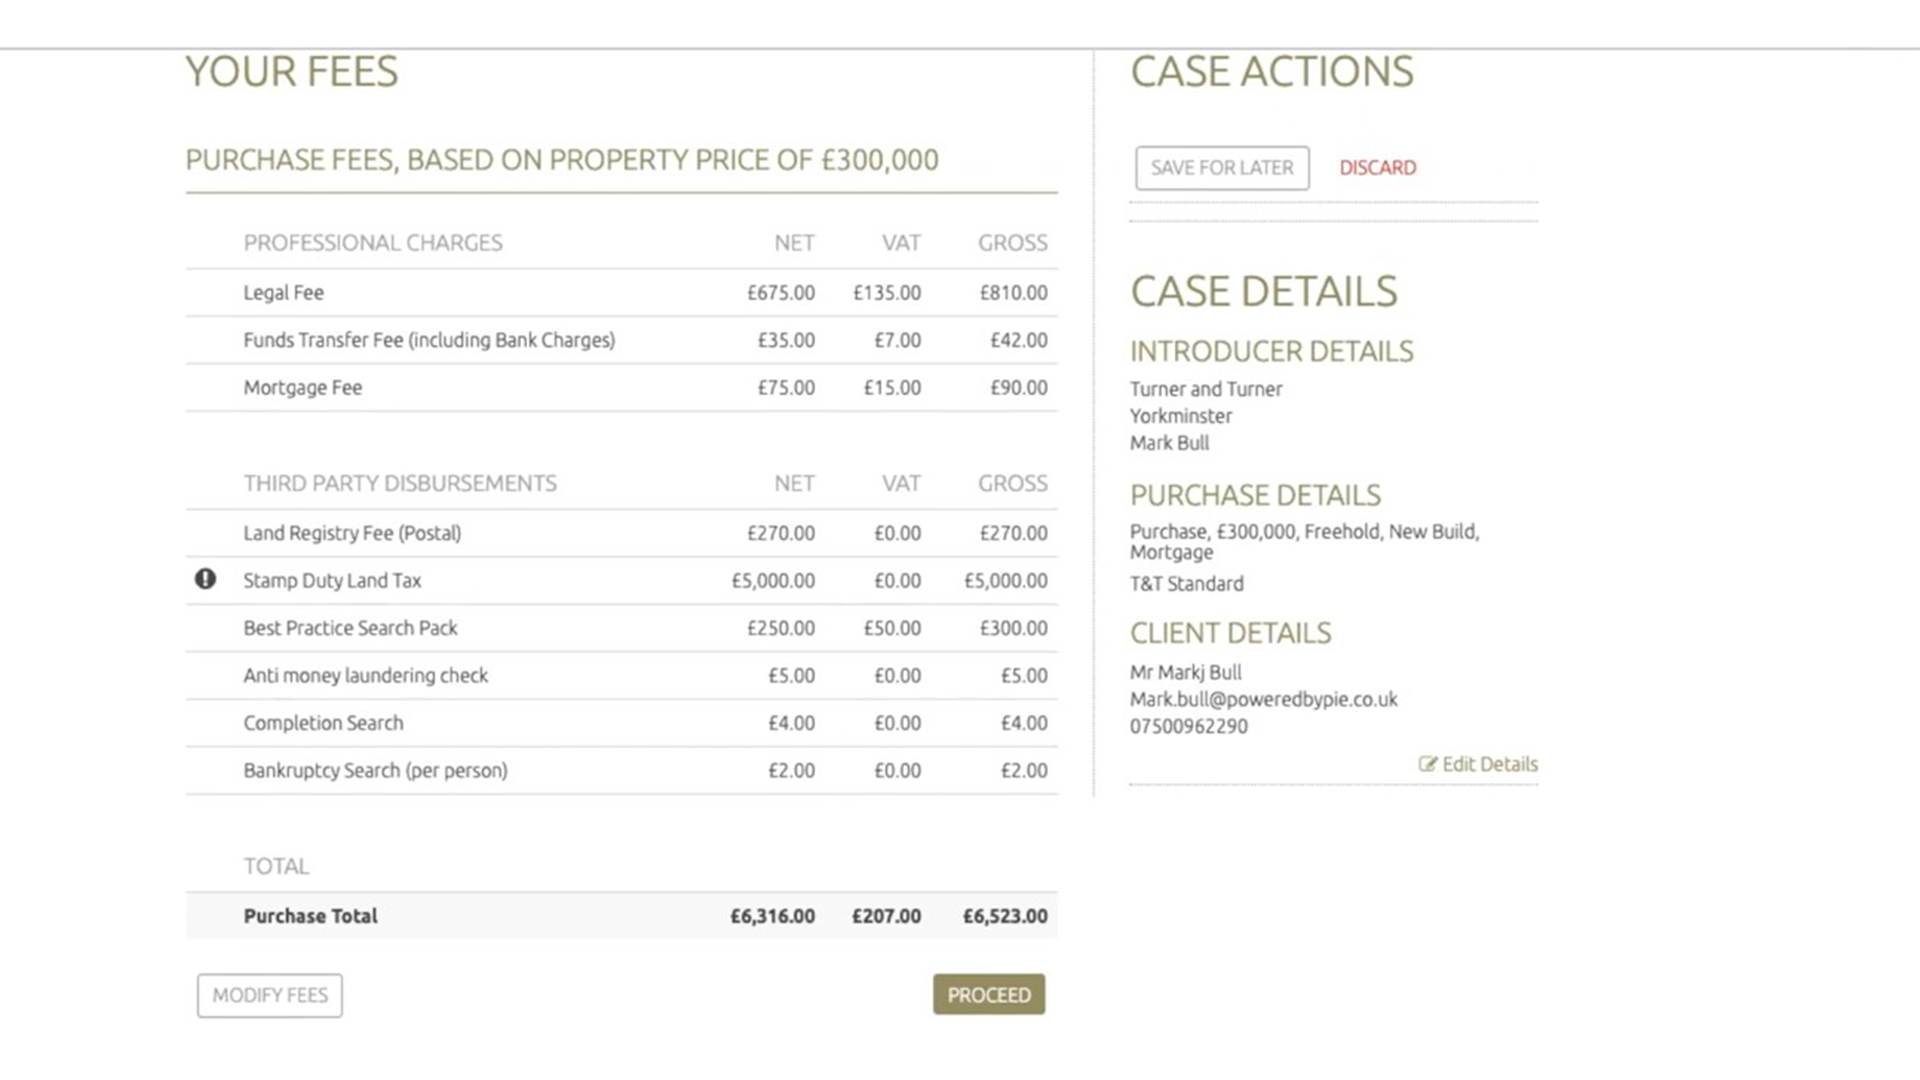Select Bankruptcy Search (per person) row
The width and height of the screenshot is (1920, 1080).
375,771
